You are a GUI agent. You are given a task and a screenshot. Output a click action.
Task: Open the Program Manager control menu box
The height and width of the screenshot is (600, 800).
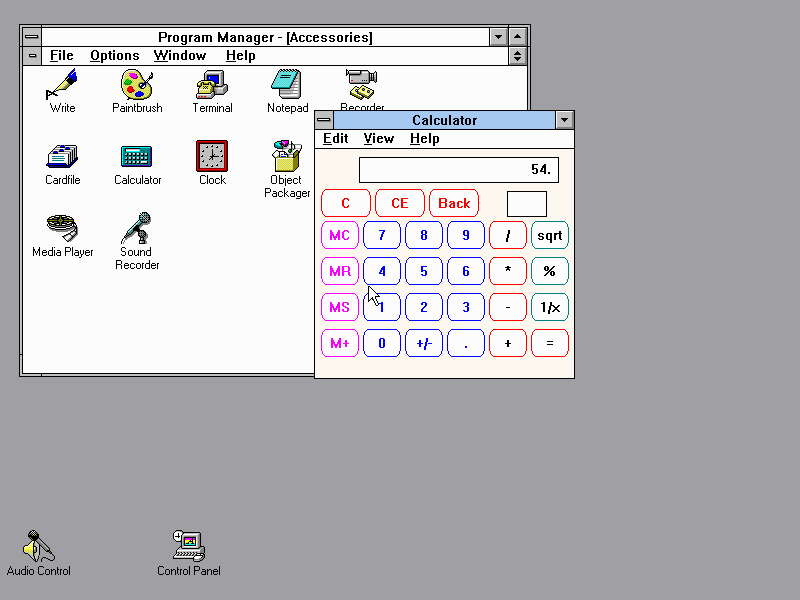(x=32, y=37)
